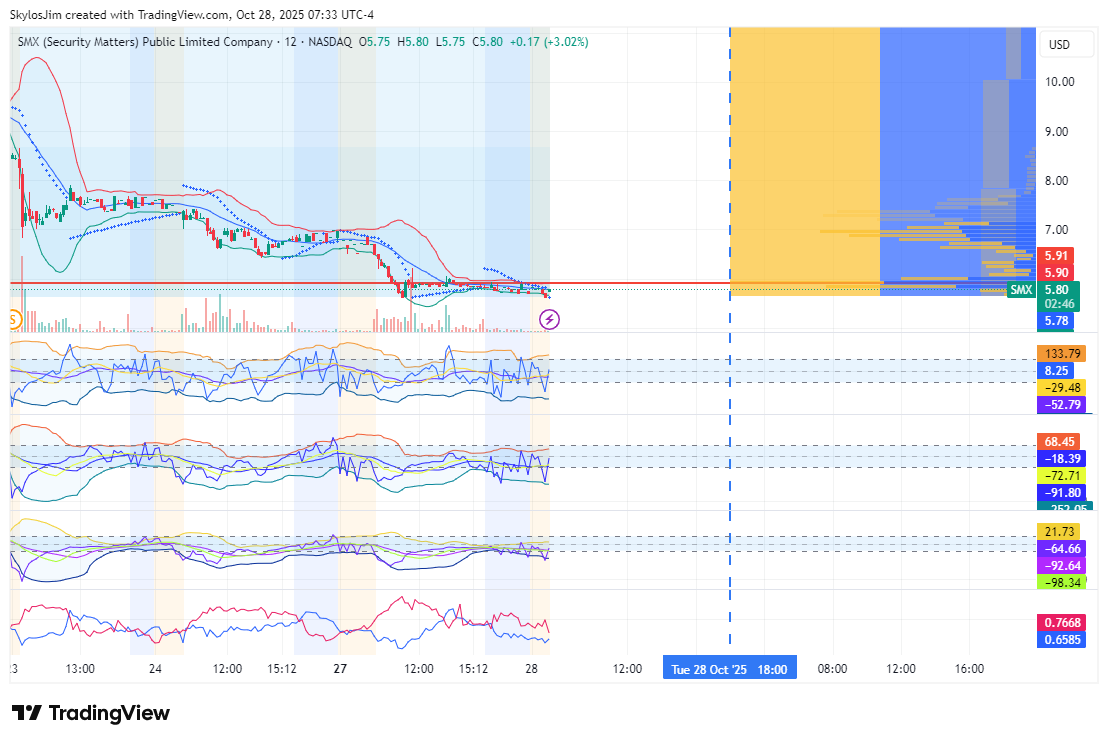Screen dimensions: 1108x743
Task: Click the green -98.34 indicator label
Action: pyautogui.click(x=1060, y=582)
